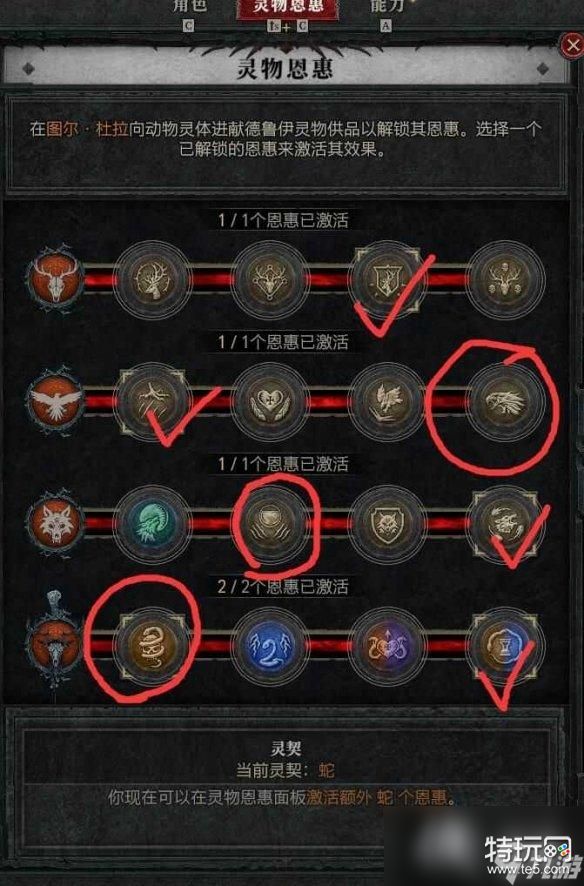Pick the circled eagle head boon
The image size is (584, 886).
507,402
